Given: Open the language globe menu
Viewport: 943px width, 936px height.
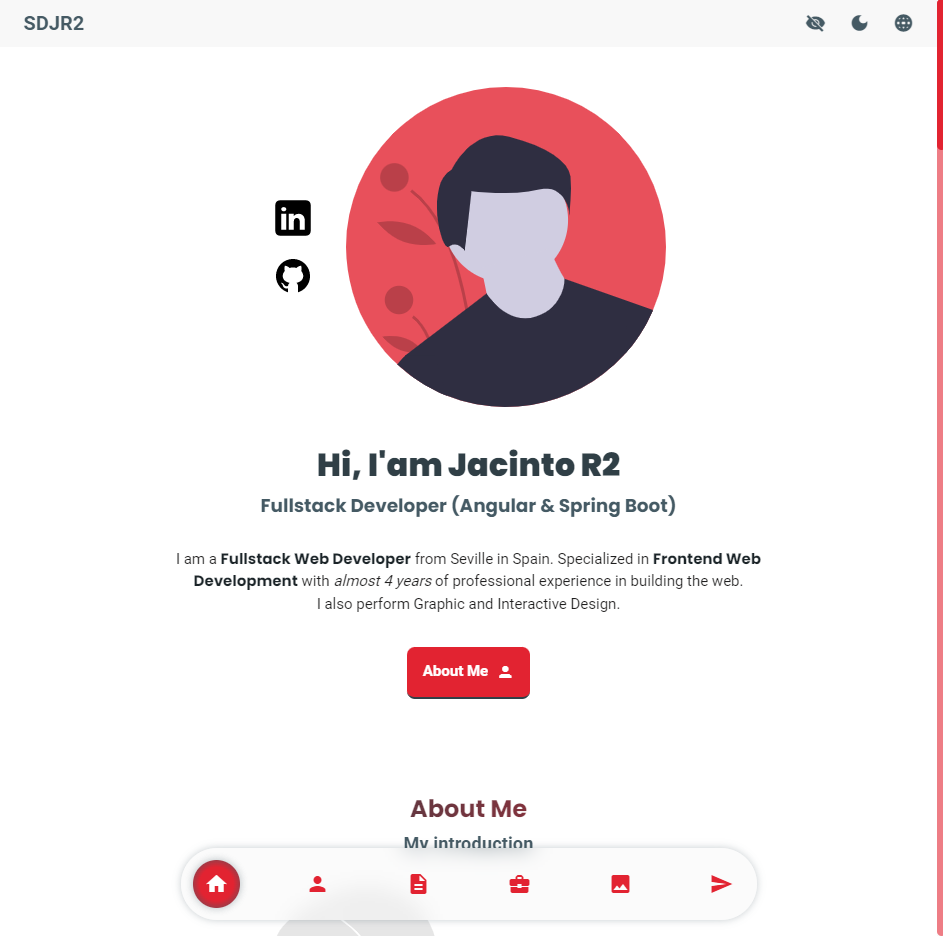Looking at the screenshot, I should 903,23.
